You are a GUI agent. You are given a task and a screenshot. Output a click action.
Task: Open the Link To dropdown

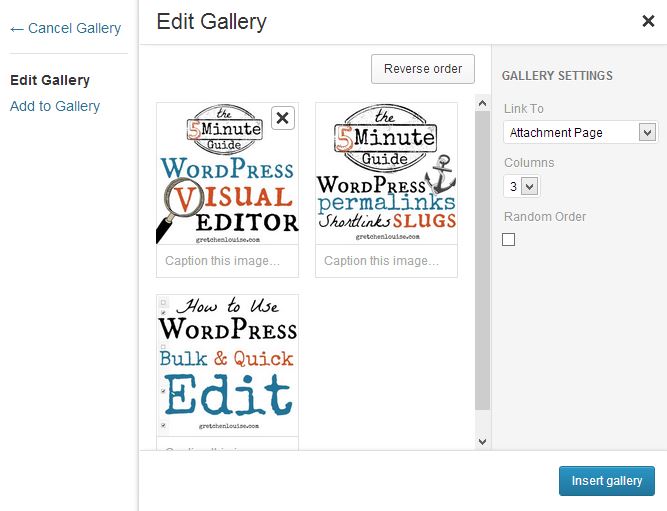tap(580, 132)
